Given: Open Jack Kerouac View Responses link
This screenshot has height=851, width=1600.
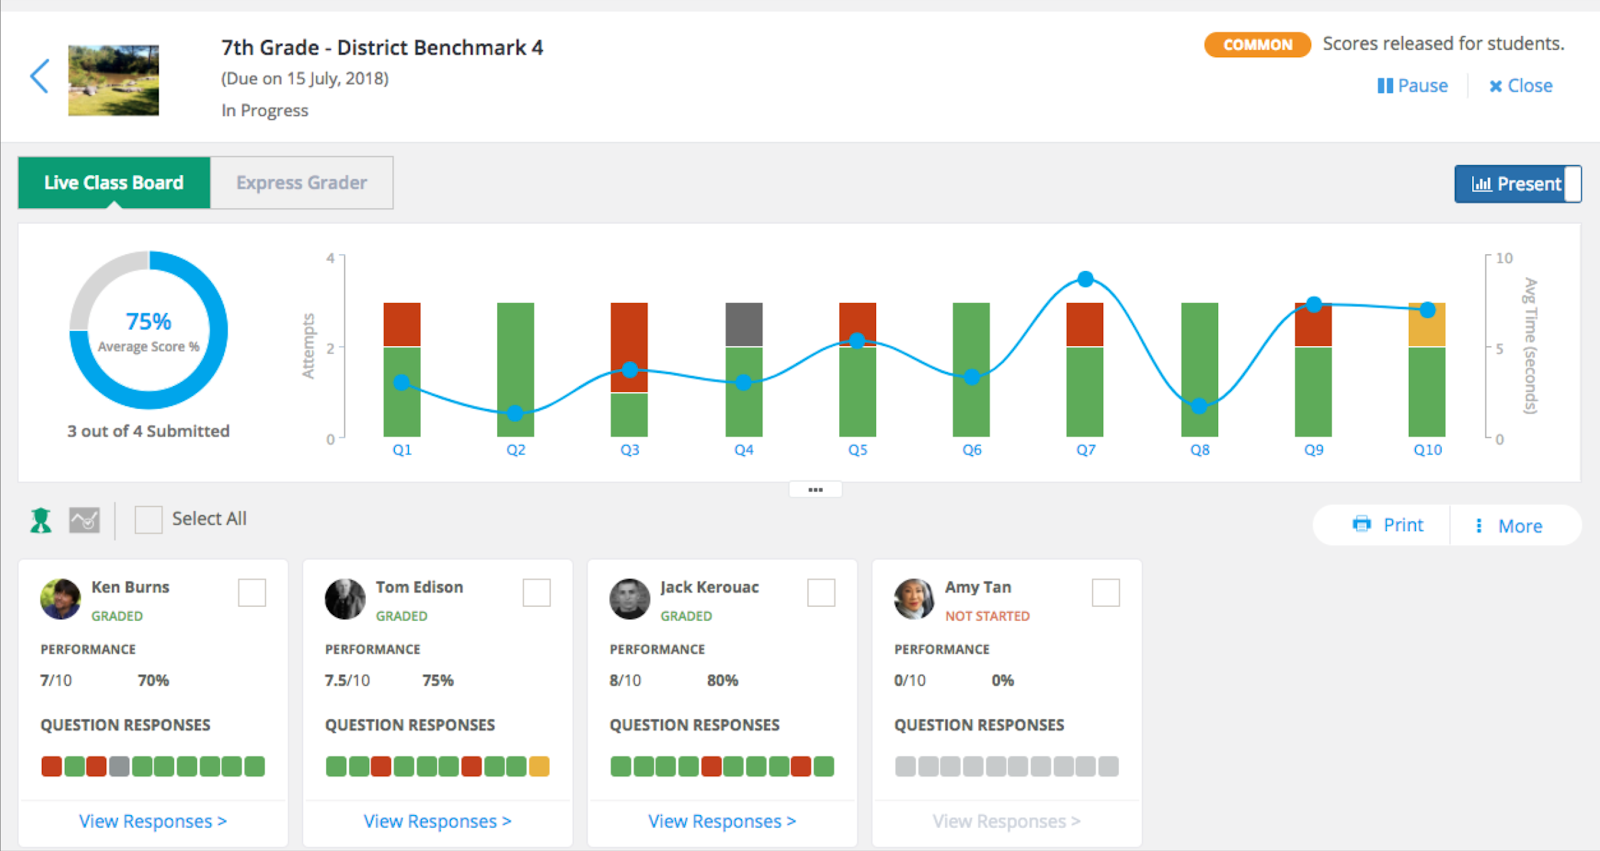Looking at the screenshot, I should pyautogui.click(x=722, y=821).
